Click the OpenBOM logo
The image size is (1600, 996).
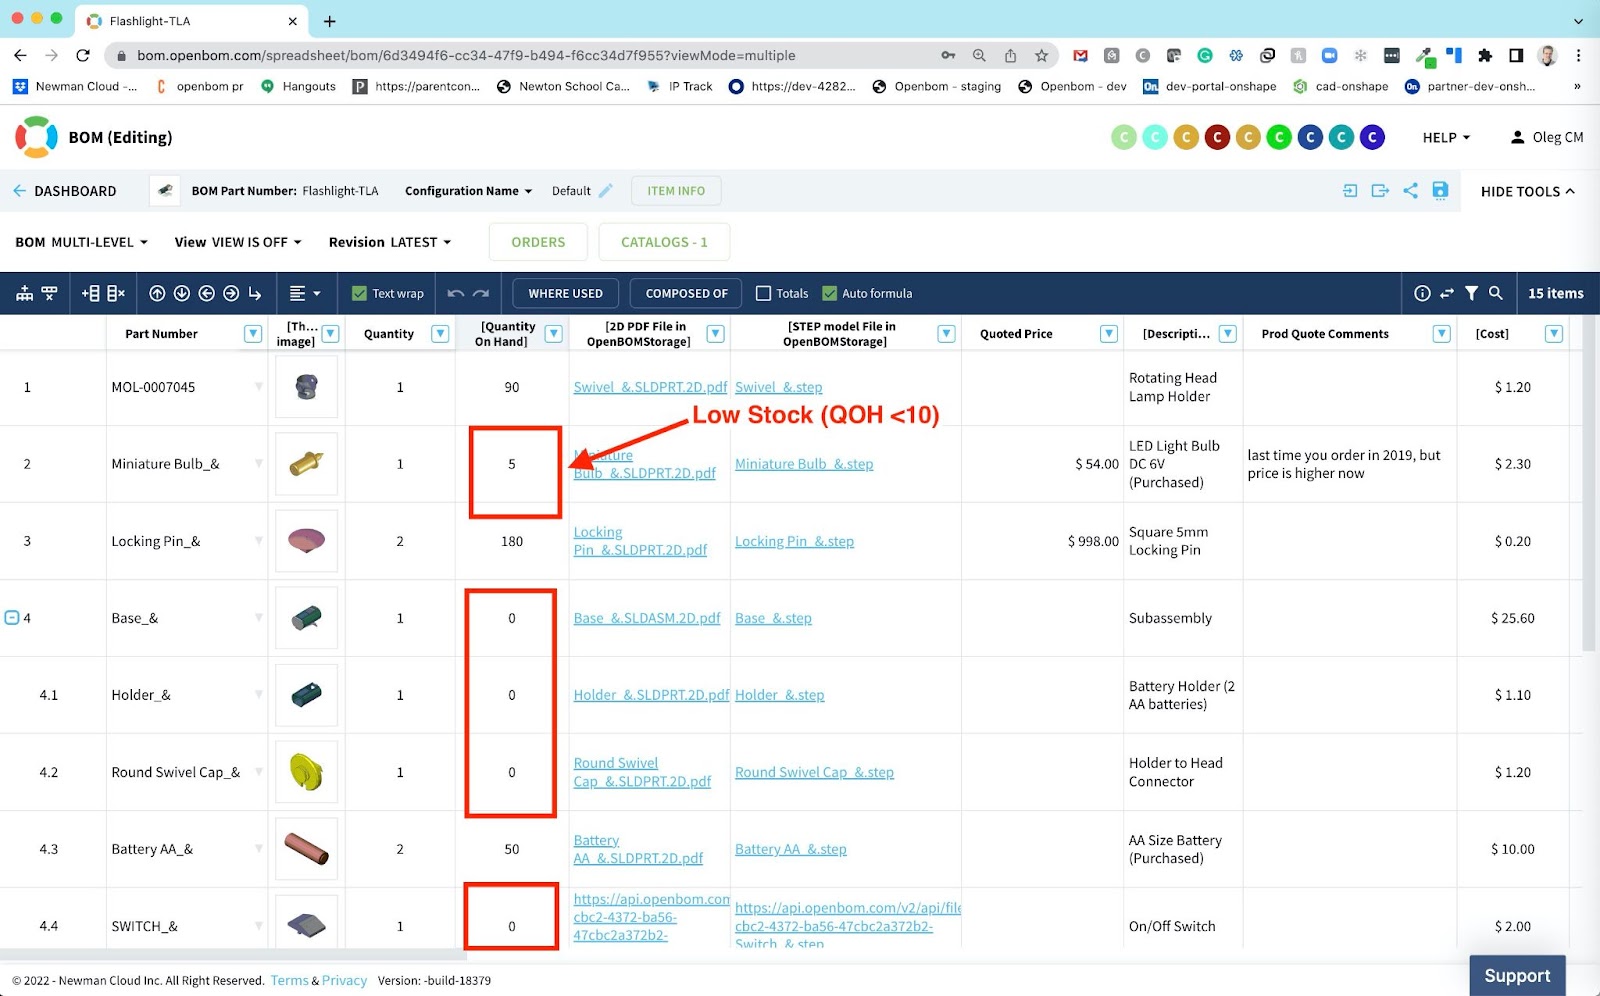pos(36,137)
